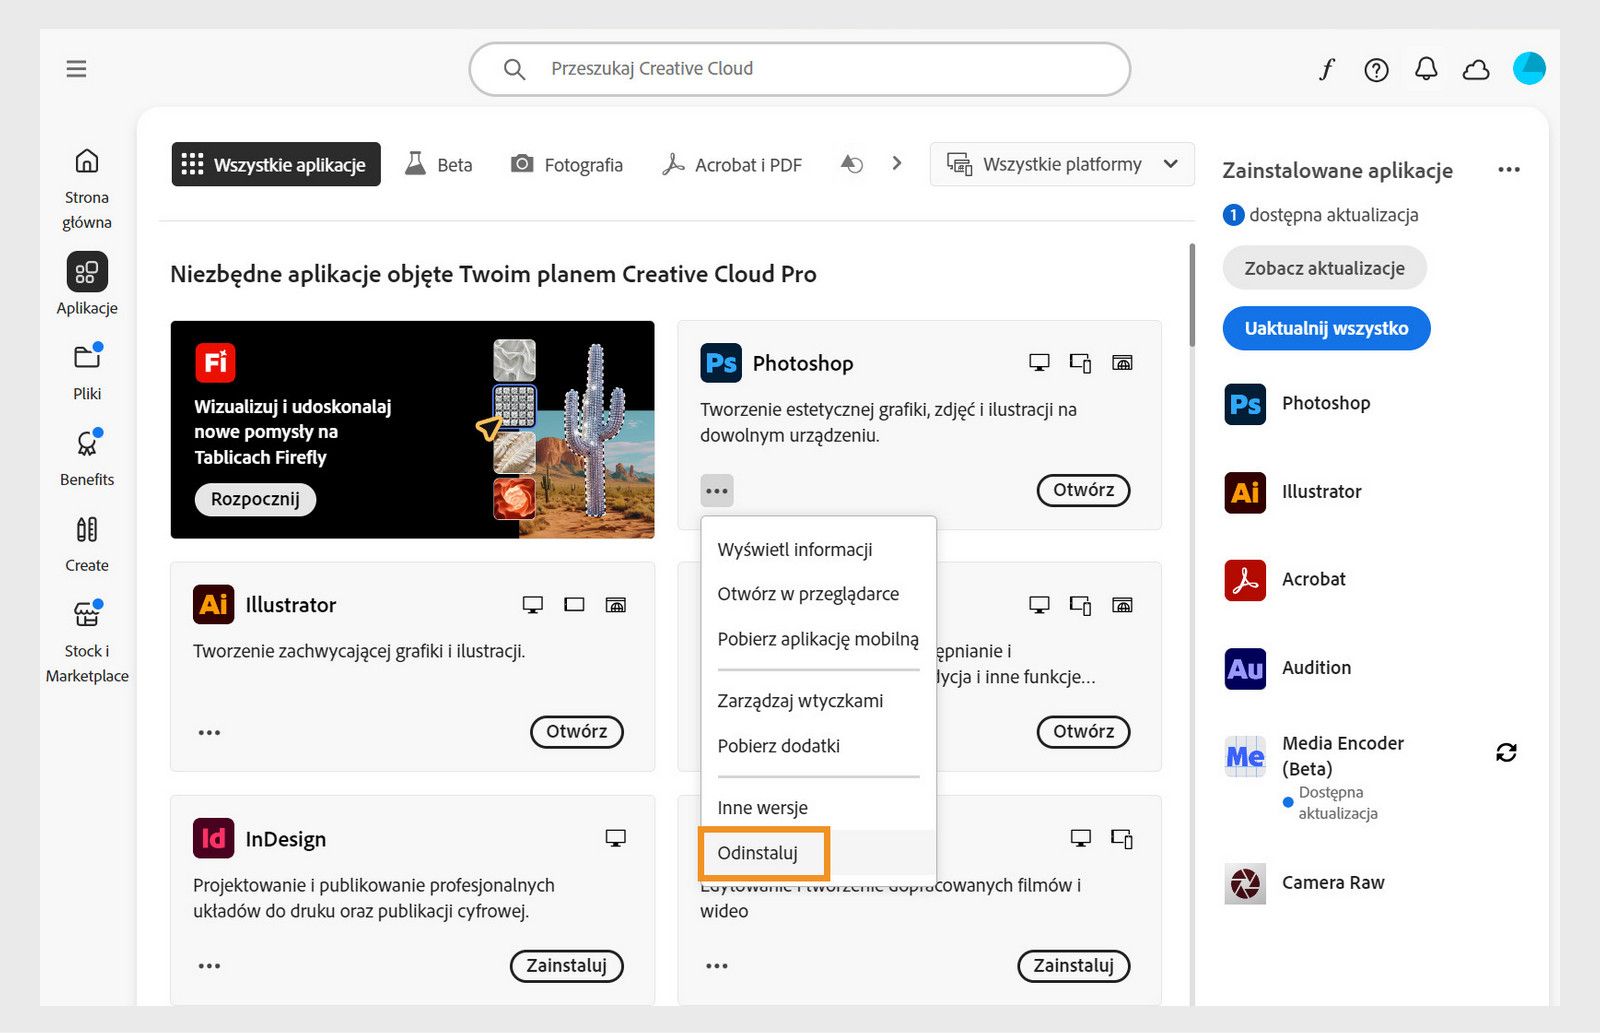Click the Media Encoder update refresh icon
The height and width of the screenshot is (1033, 1600).
tap(1507, 752)
